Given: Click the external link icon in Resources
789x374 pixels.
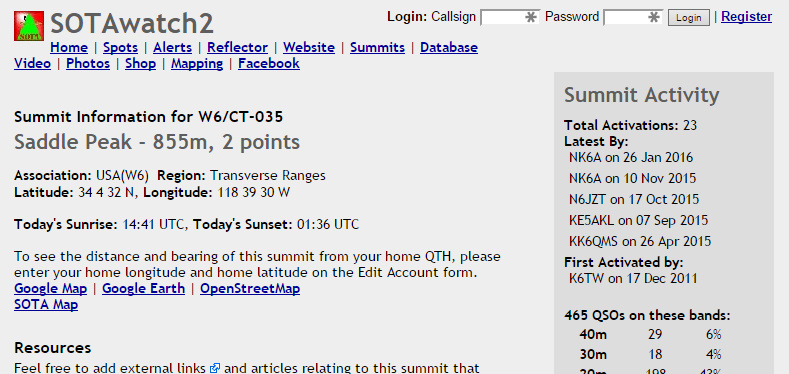Looking at the screenshot, I should click(x=215, y=368).
